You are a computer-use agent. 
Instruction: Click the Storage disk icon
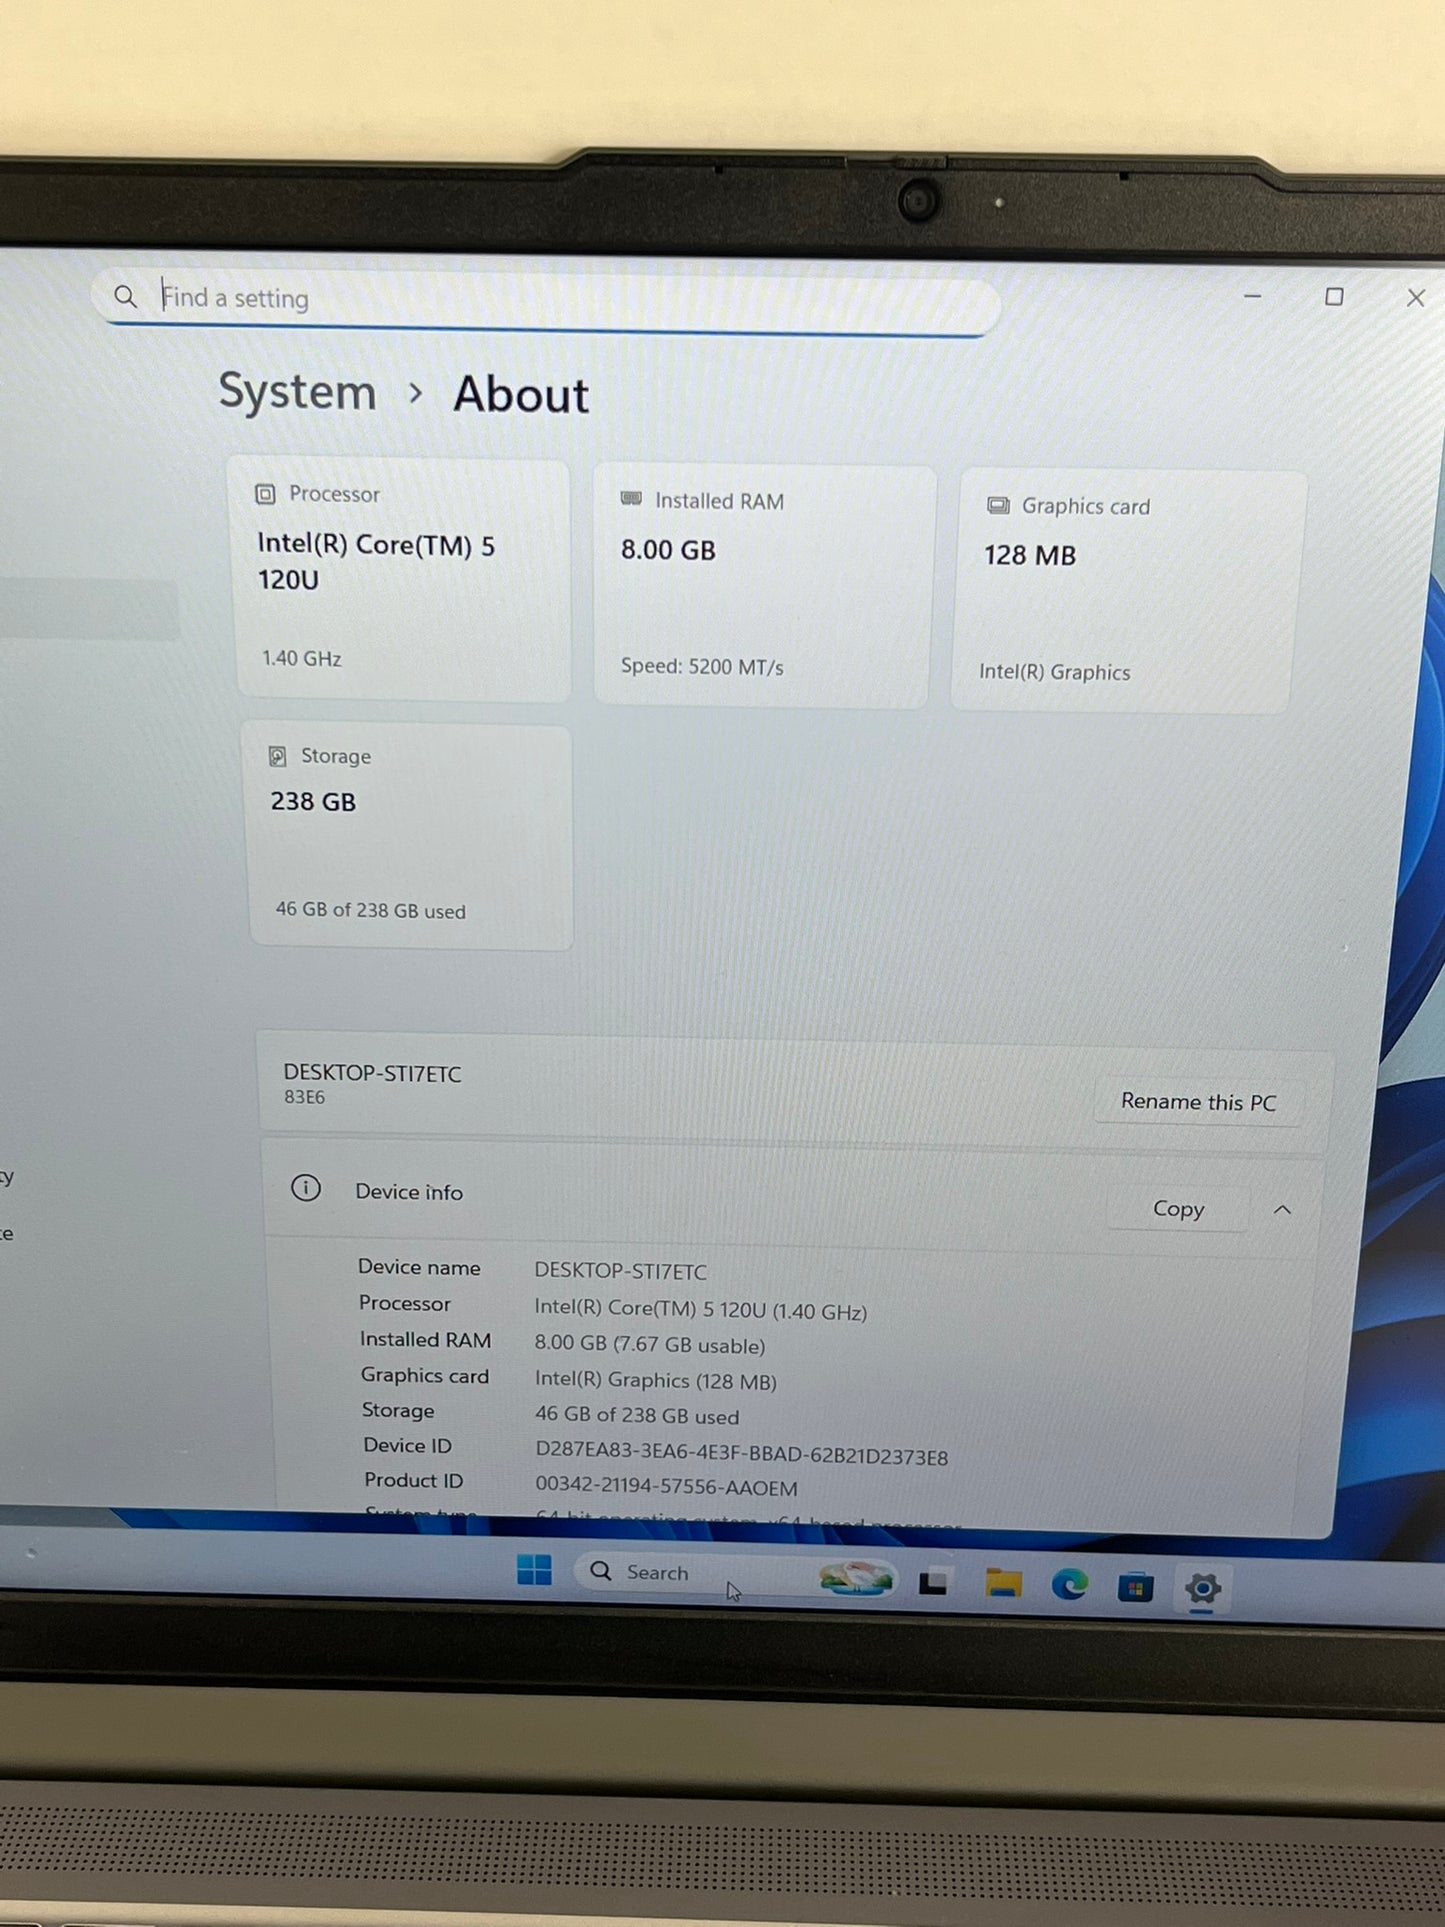tap(278, 756)
